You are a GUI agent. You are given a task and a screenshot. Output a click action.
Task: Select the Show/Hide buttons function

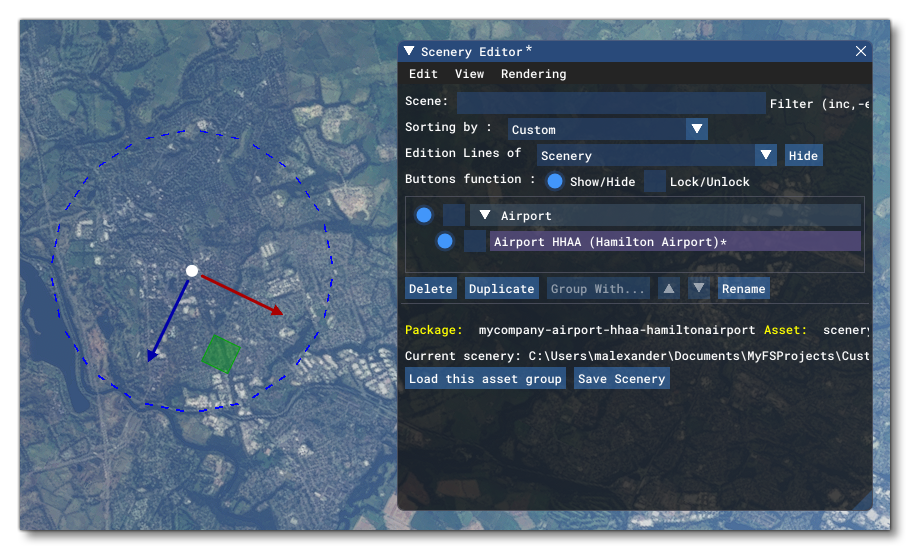[555, 181]
